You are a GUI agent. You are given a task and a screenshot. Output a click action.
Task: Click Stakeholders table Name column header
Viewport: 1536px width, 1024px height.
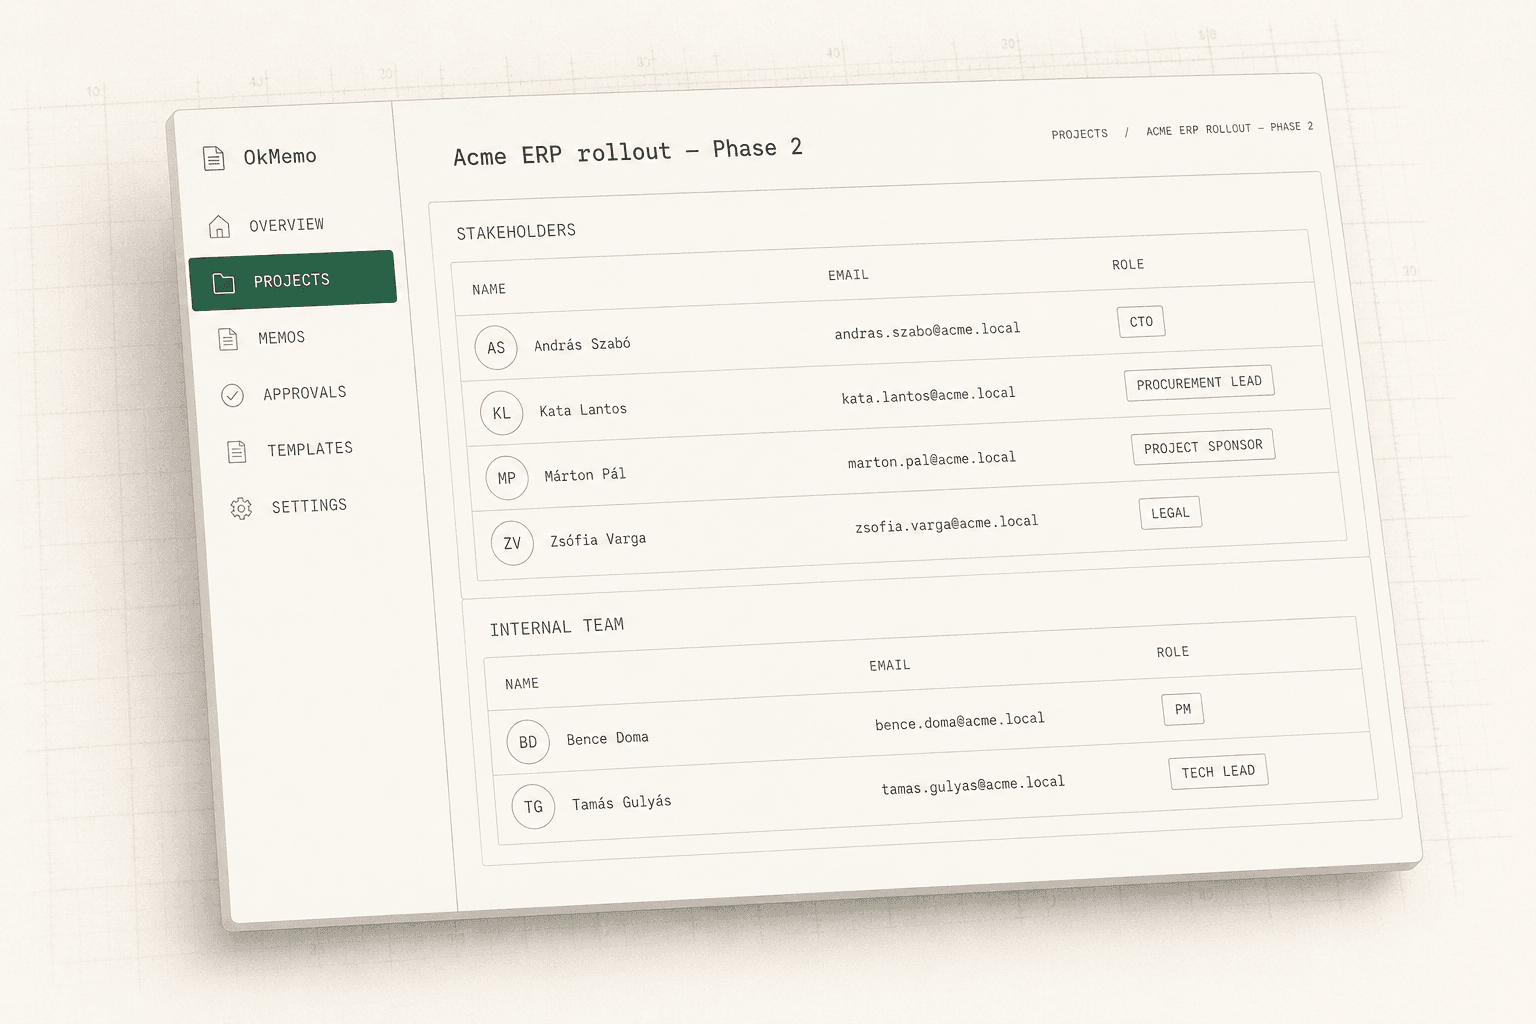coord(489,289)
